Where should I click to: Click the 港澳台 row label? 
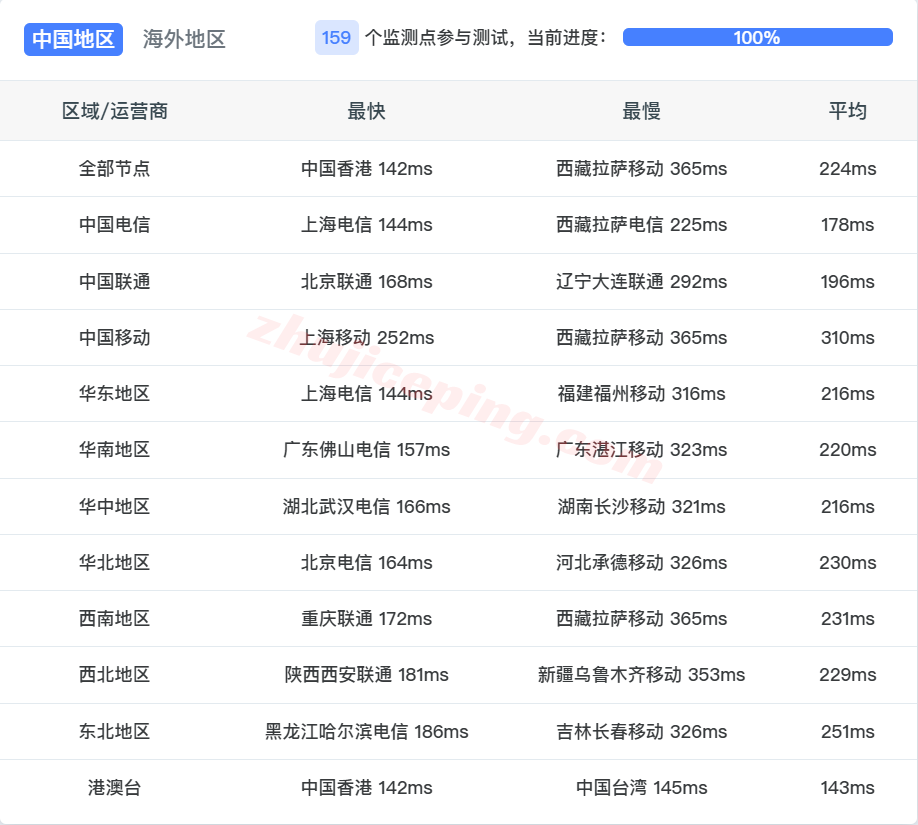coord(114,788)
